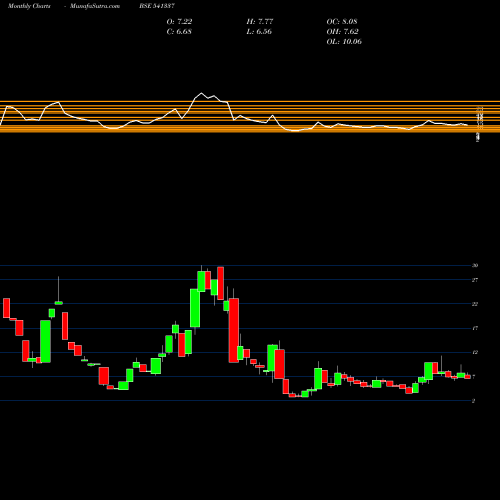Click the 'Monthly Charts' title text
Image resolution: width=500 pixels, height=500 pixels.
coord(29,6)
